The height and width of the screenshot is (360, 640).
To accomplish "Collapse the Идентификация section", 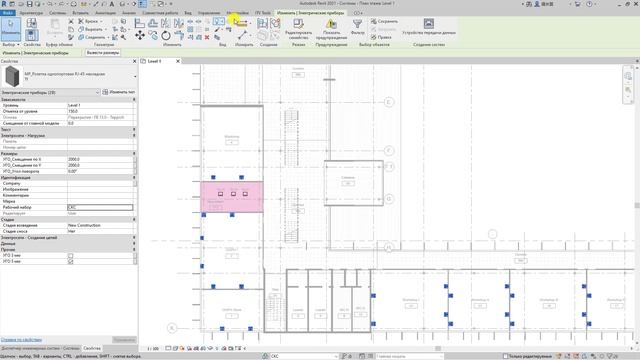I will pos(134,178).
